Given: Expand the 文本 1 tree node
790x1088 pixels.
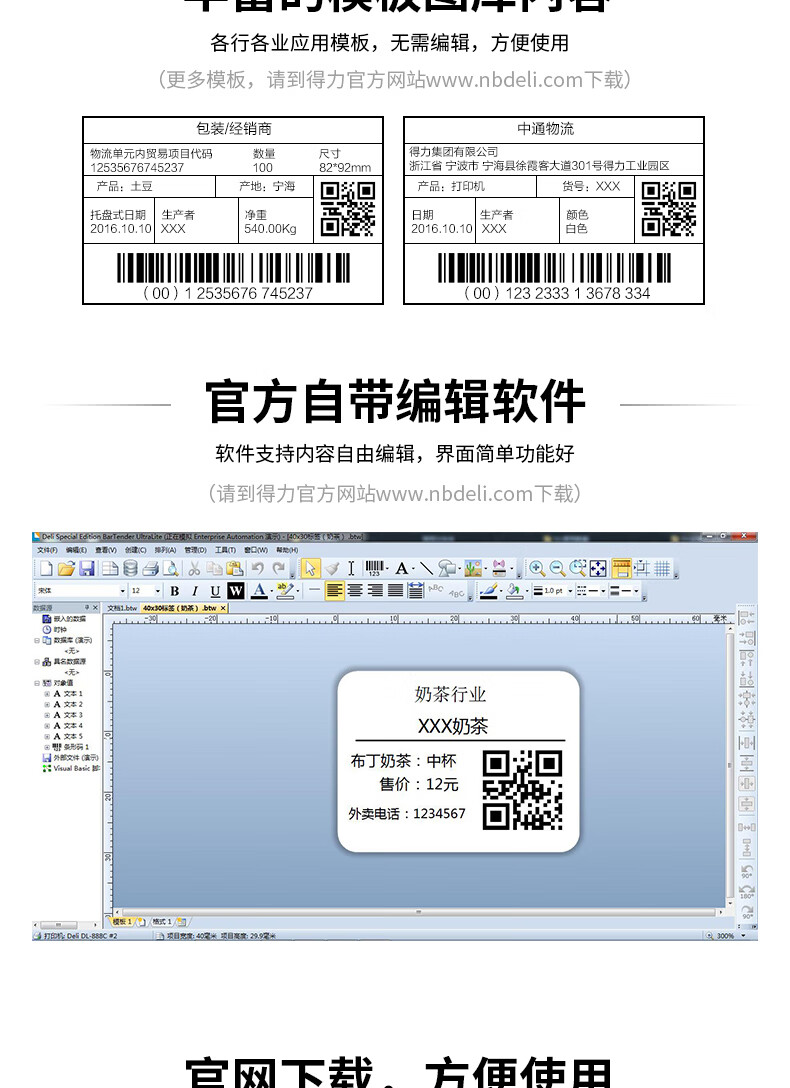Looking at the screenshot, I should click(47, 694).
